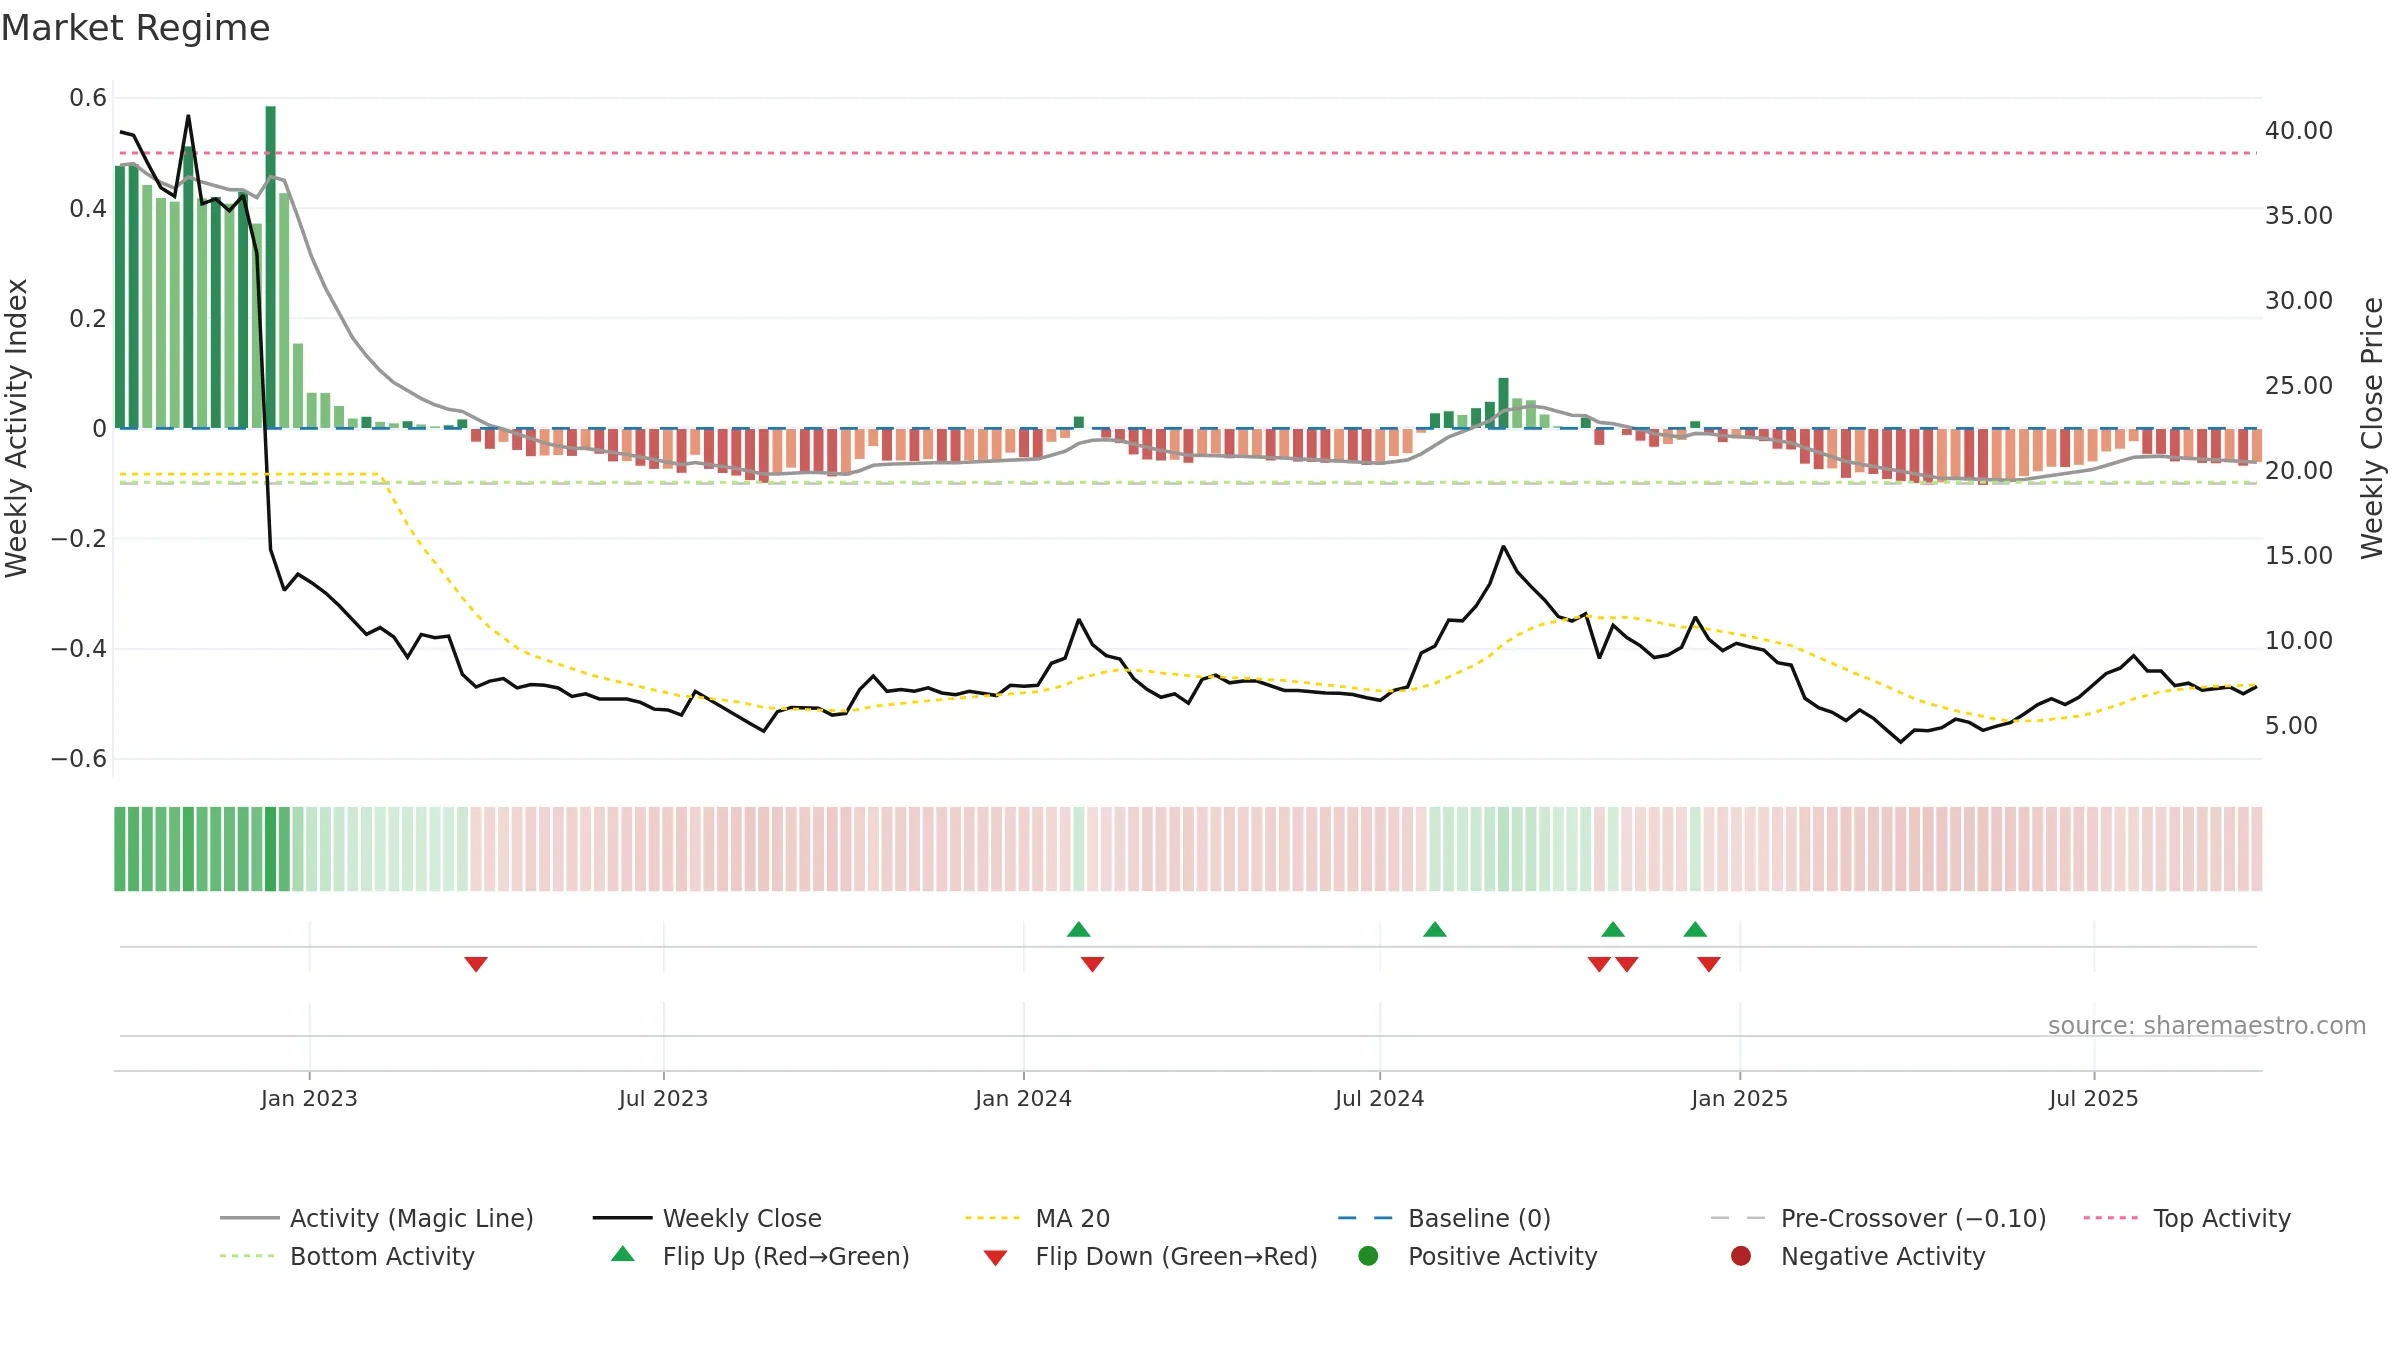Click the Jan 2023 axis label
The width and height of the screenshot is (2400, 1350).
[309, 1099]
